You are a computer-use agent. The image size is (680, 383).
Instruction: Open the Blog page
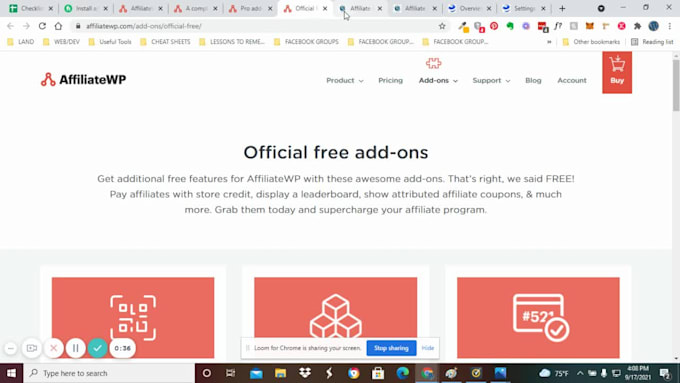[x=533, y=80]
